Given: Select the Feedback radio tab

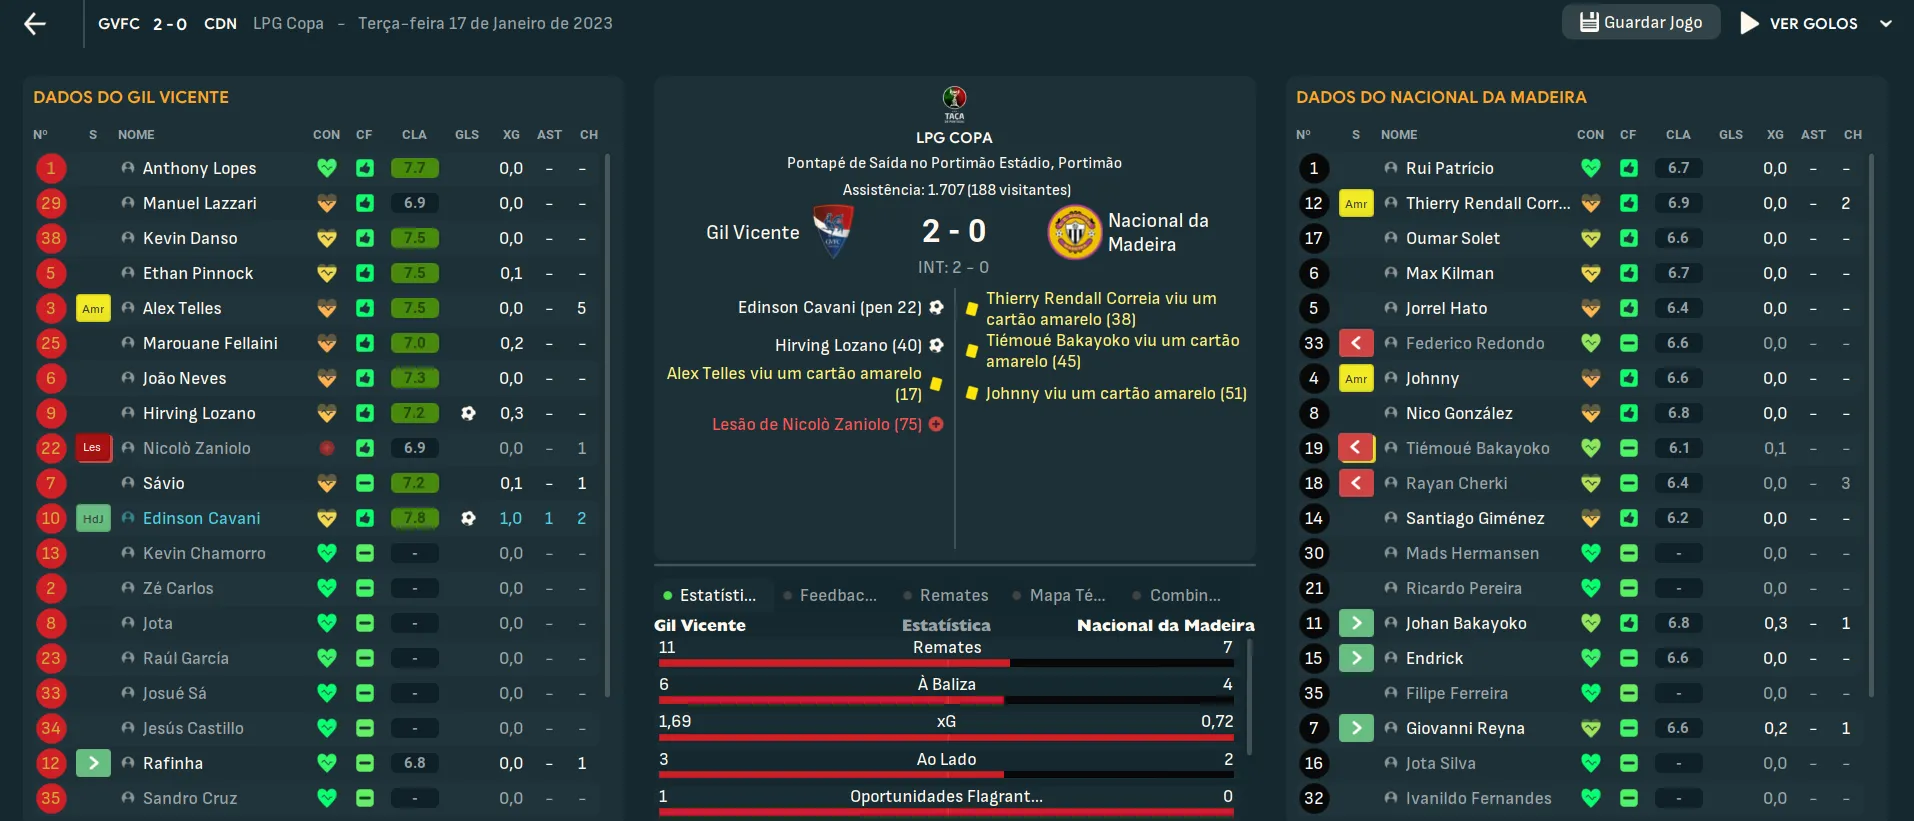Looking at the screenshot, I should click(830, 595).
